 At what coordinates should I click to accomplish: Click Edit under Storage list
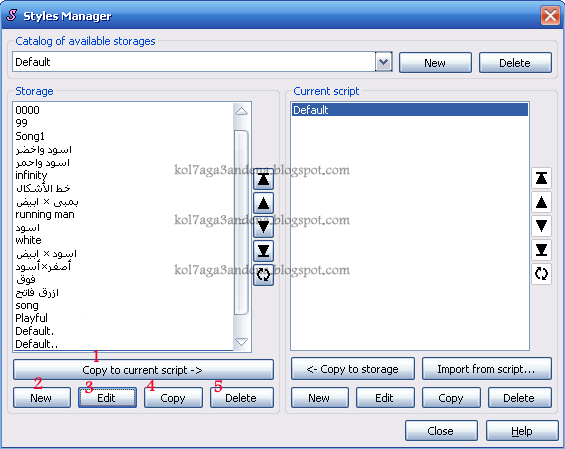tap(107, 398)
